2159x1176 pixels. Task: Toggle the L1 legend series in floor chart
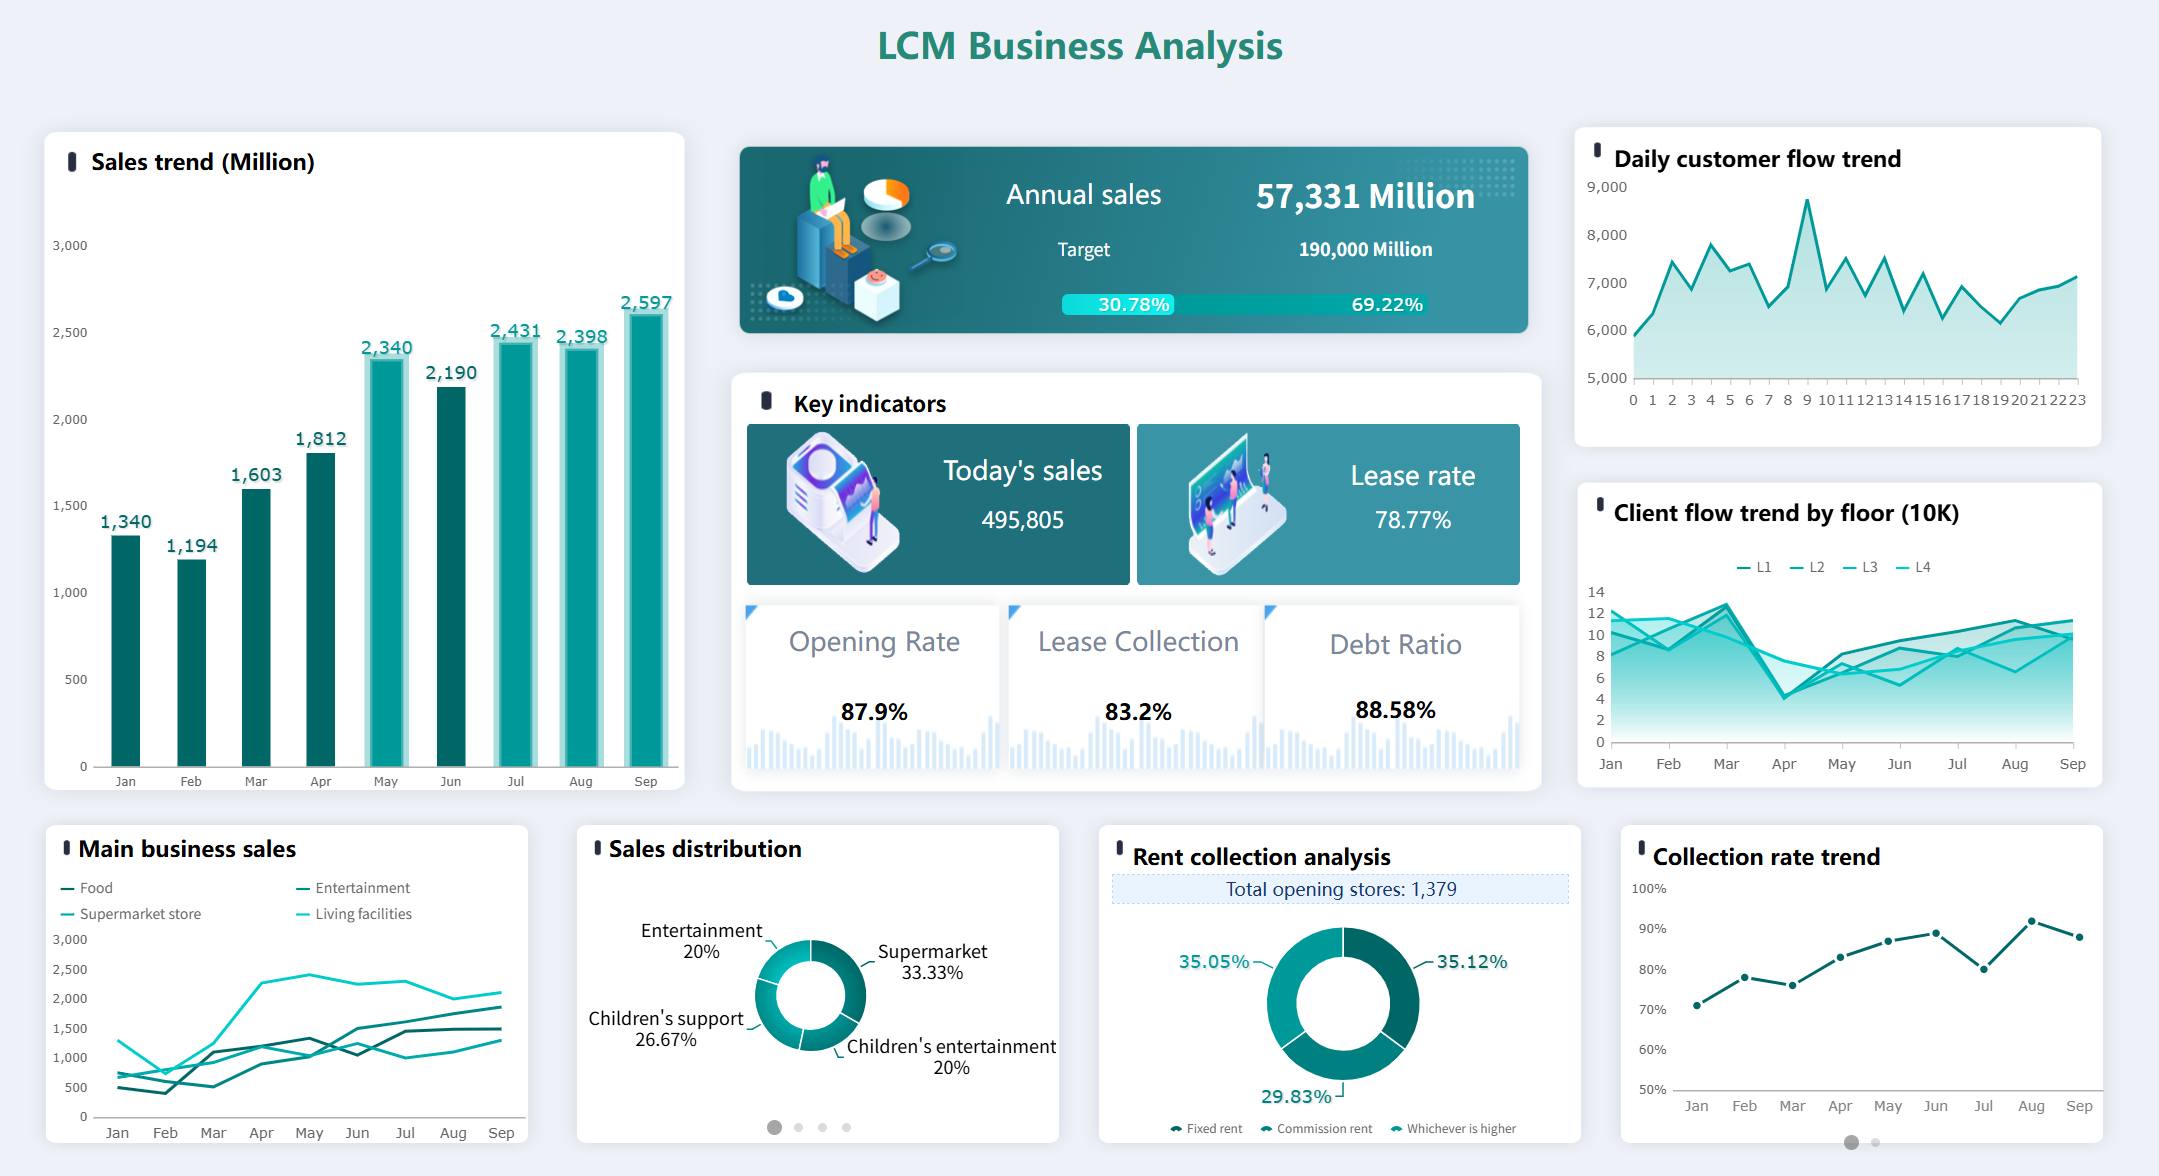pos(1754,567)
